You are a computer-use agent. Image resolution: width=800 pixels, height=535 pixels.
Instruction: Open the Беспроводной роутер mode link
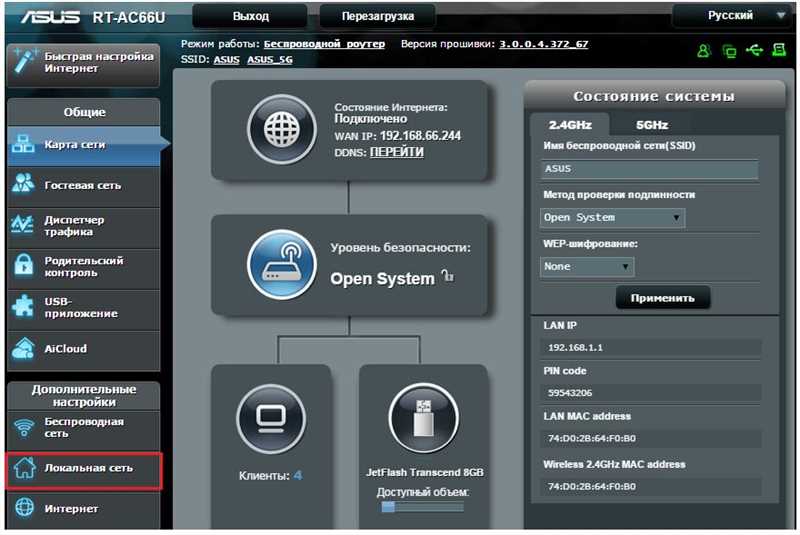click(324, 44)
